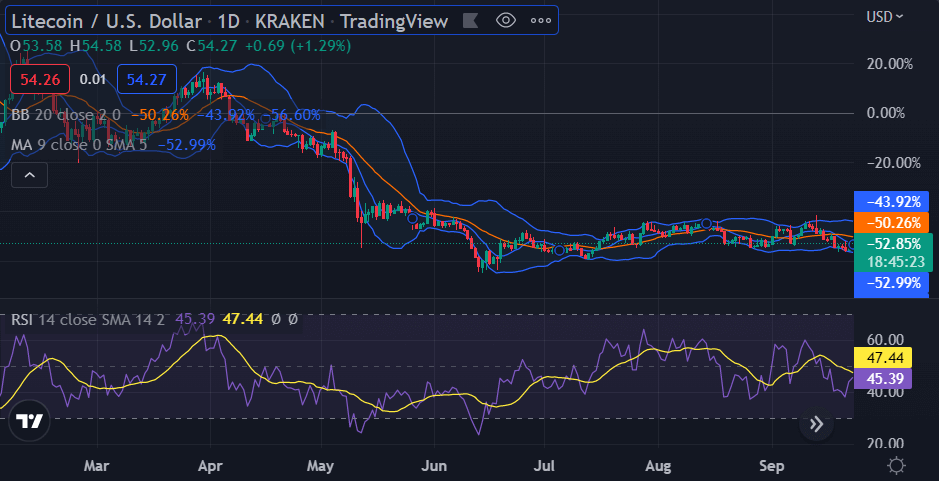Viewport: 939px width, 481px height.
Task: Click the -43.92% blue price scale label
Action: [891, 202]
